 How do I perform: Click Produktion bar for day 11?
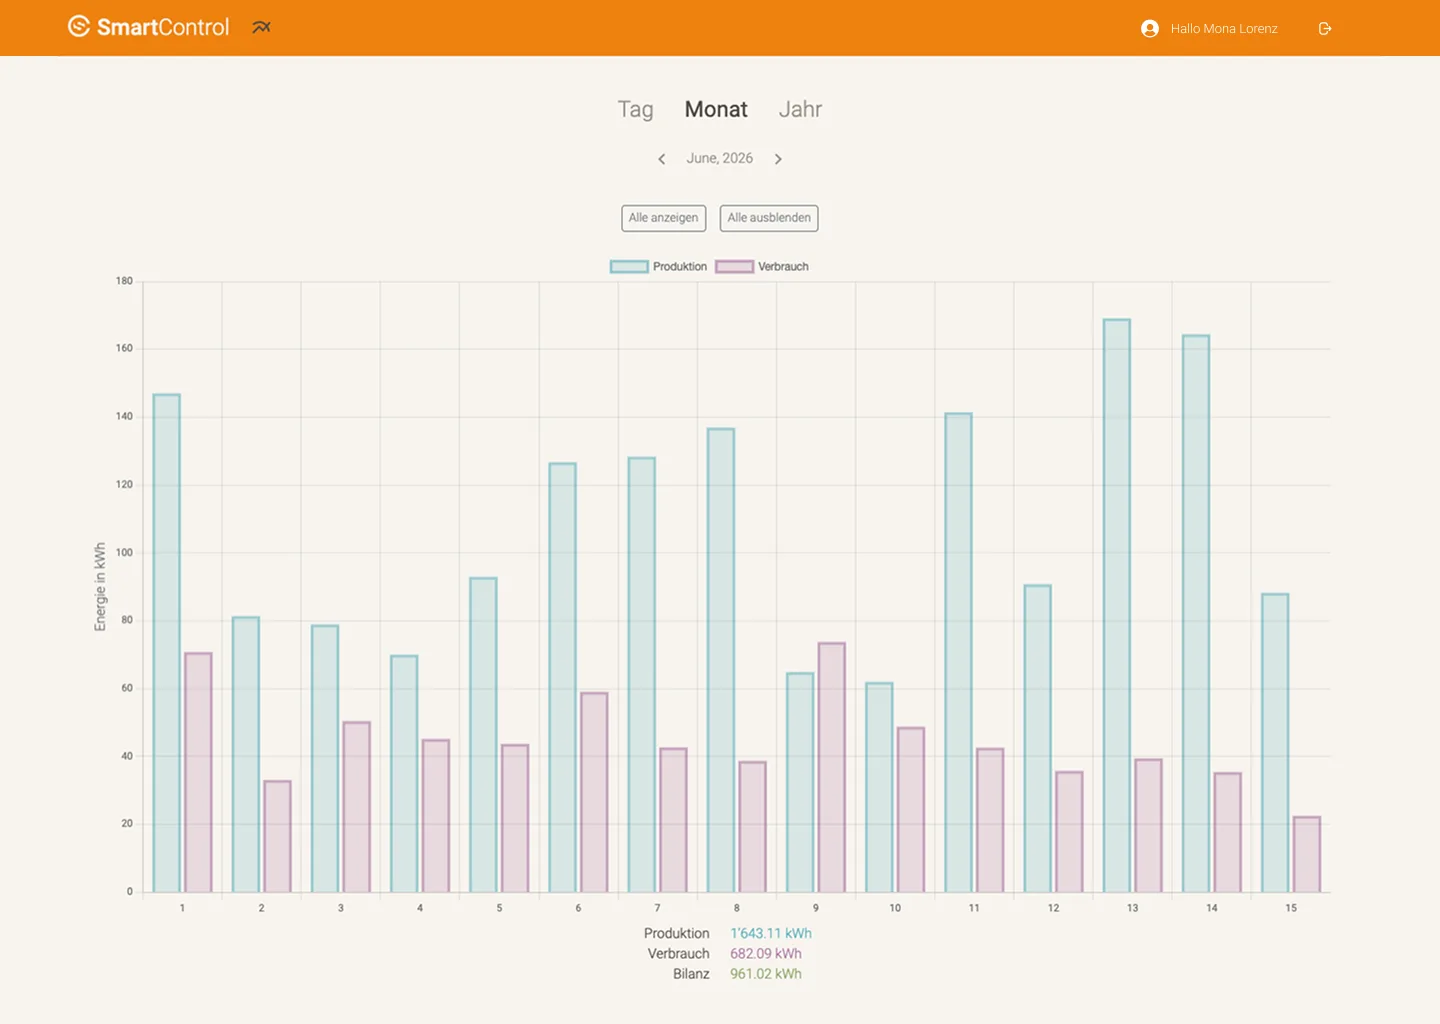[x=958, y=653]
